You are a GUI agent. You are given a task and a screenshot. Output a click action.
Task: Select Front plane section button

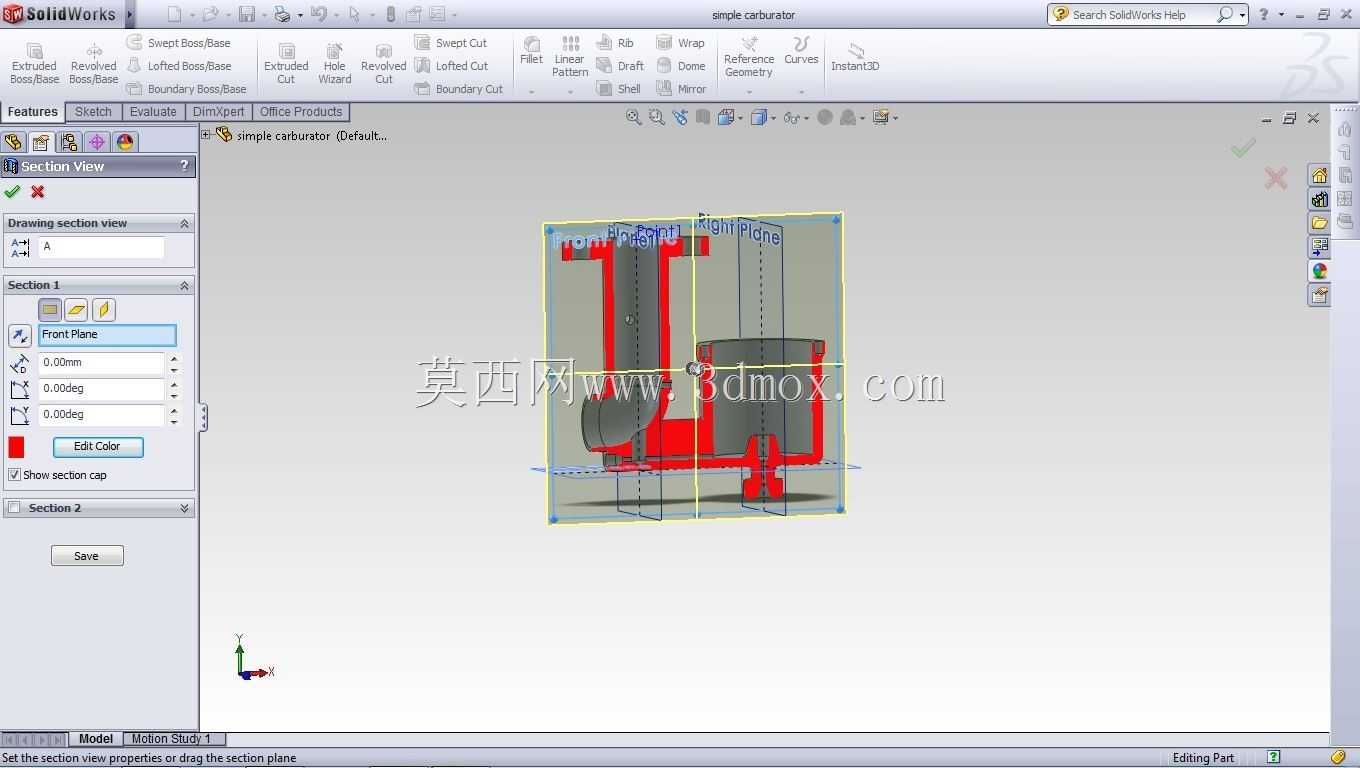click(50, 310)
